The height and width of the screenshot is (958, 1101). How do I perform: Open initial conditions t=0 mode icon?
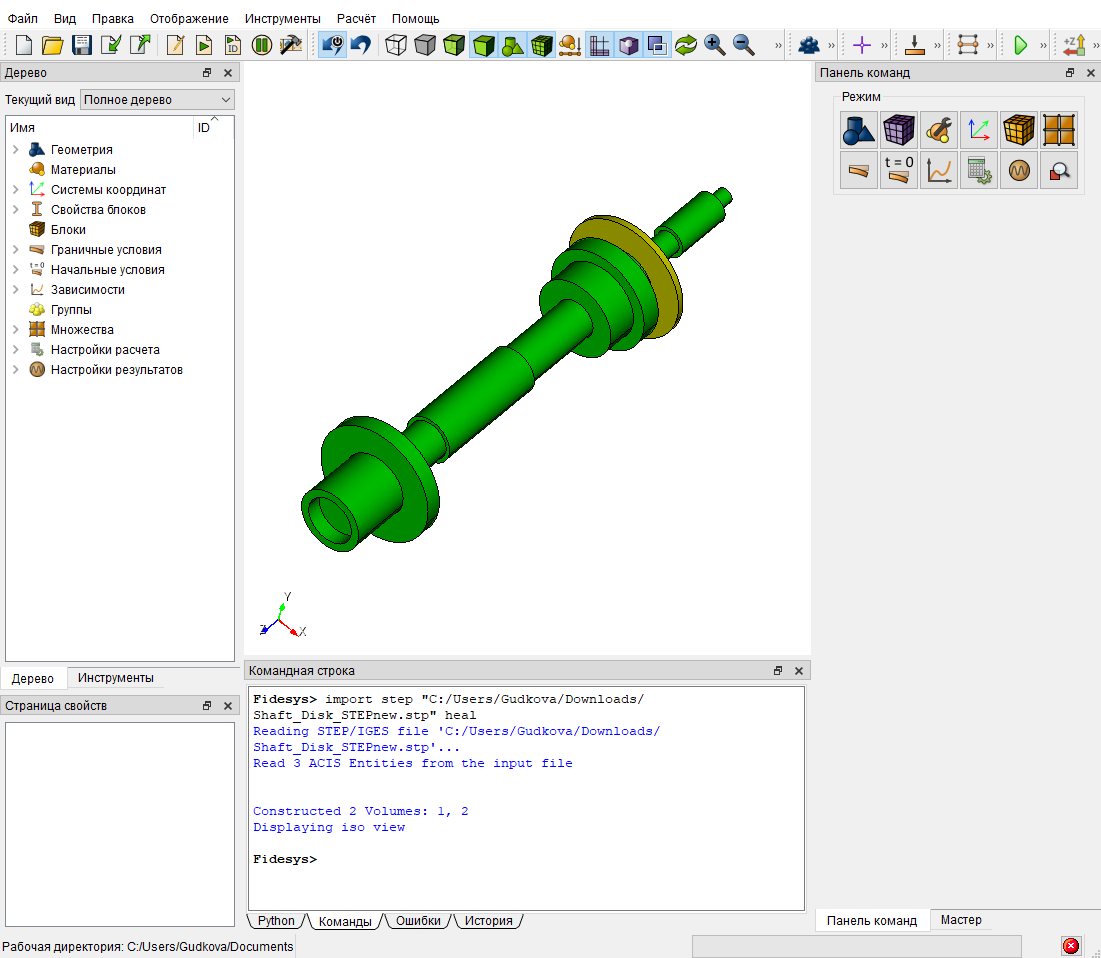pos(899,170)
